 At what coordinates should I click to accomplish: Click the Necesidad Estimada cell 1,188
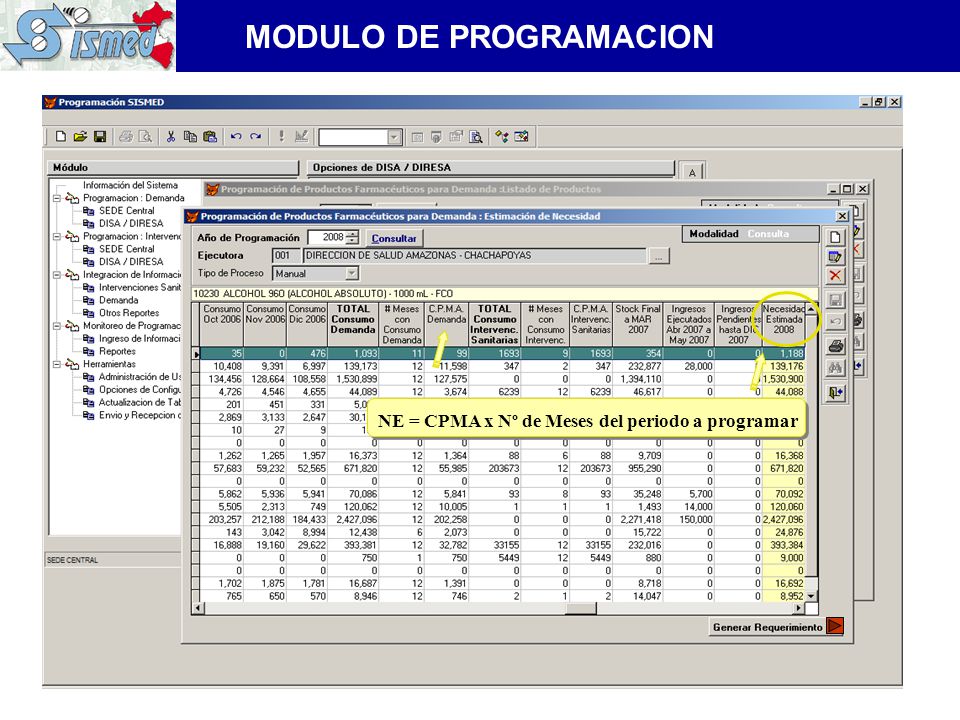783,353
